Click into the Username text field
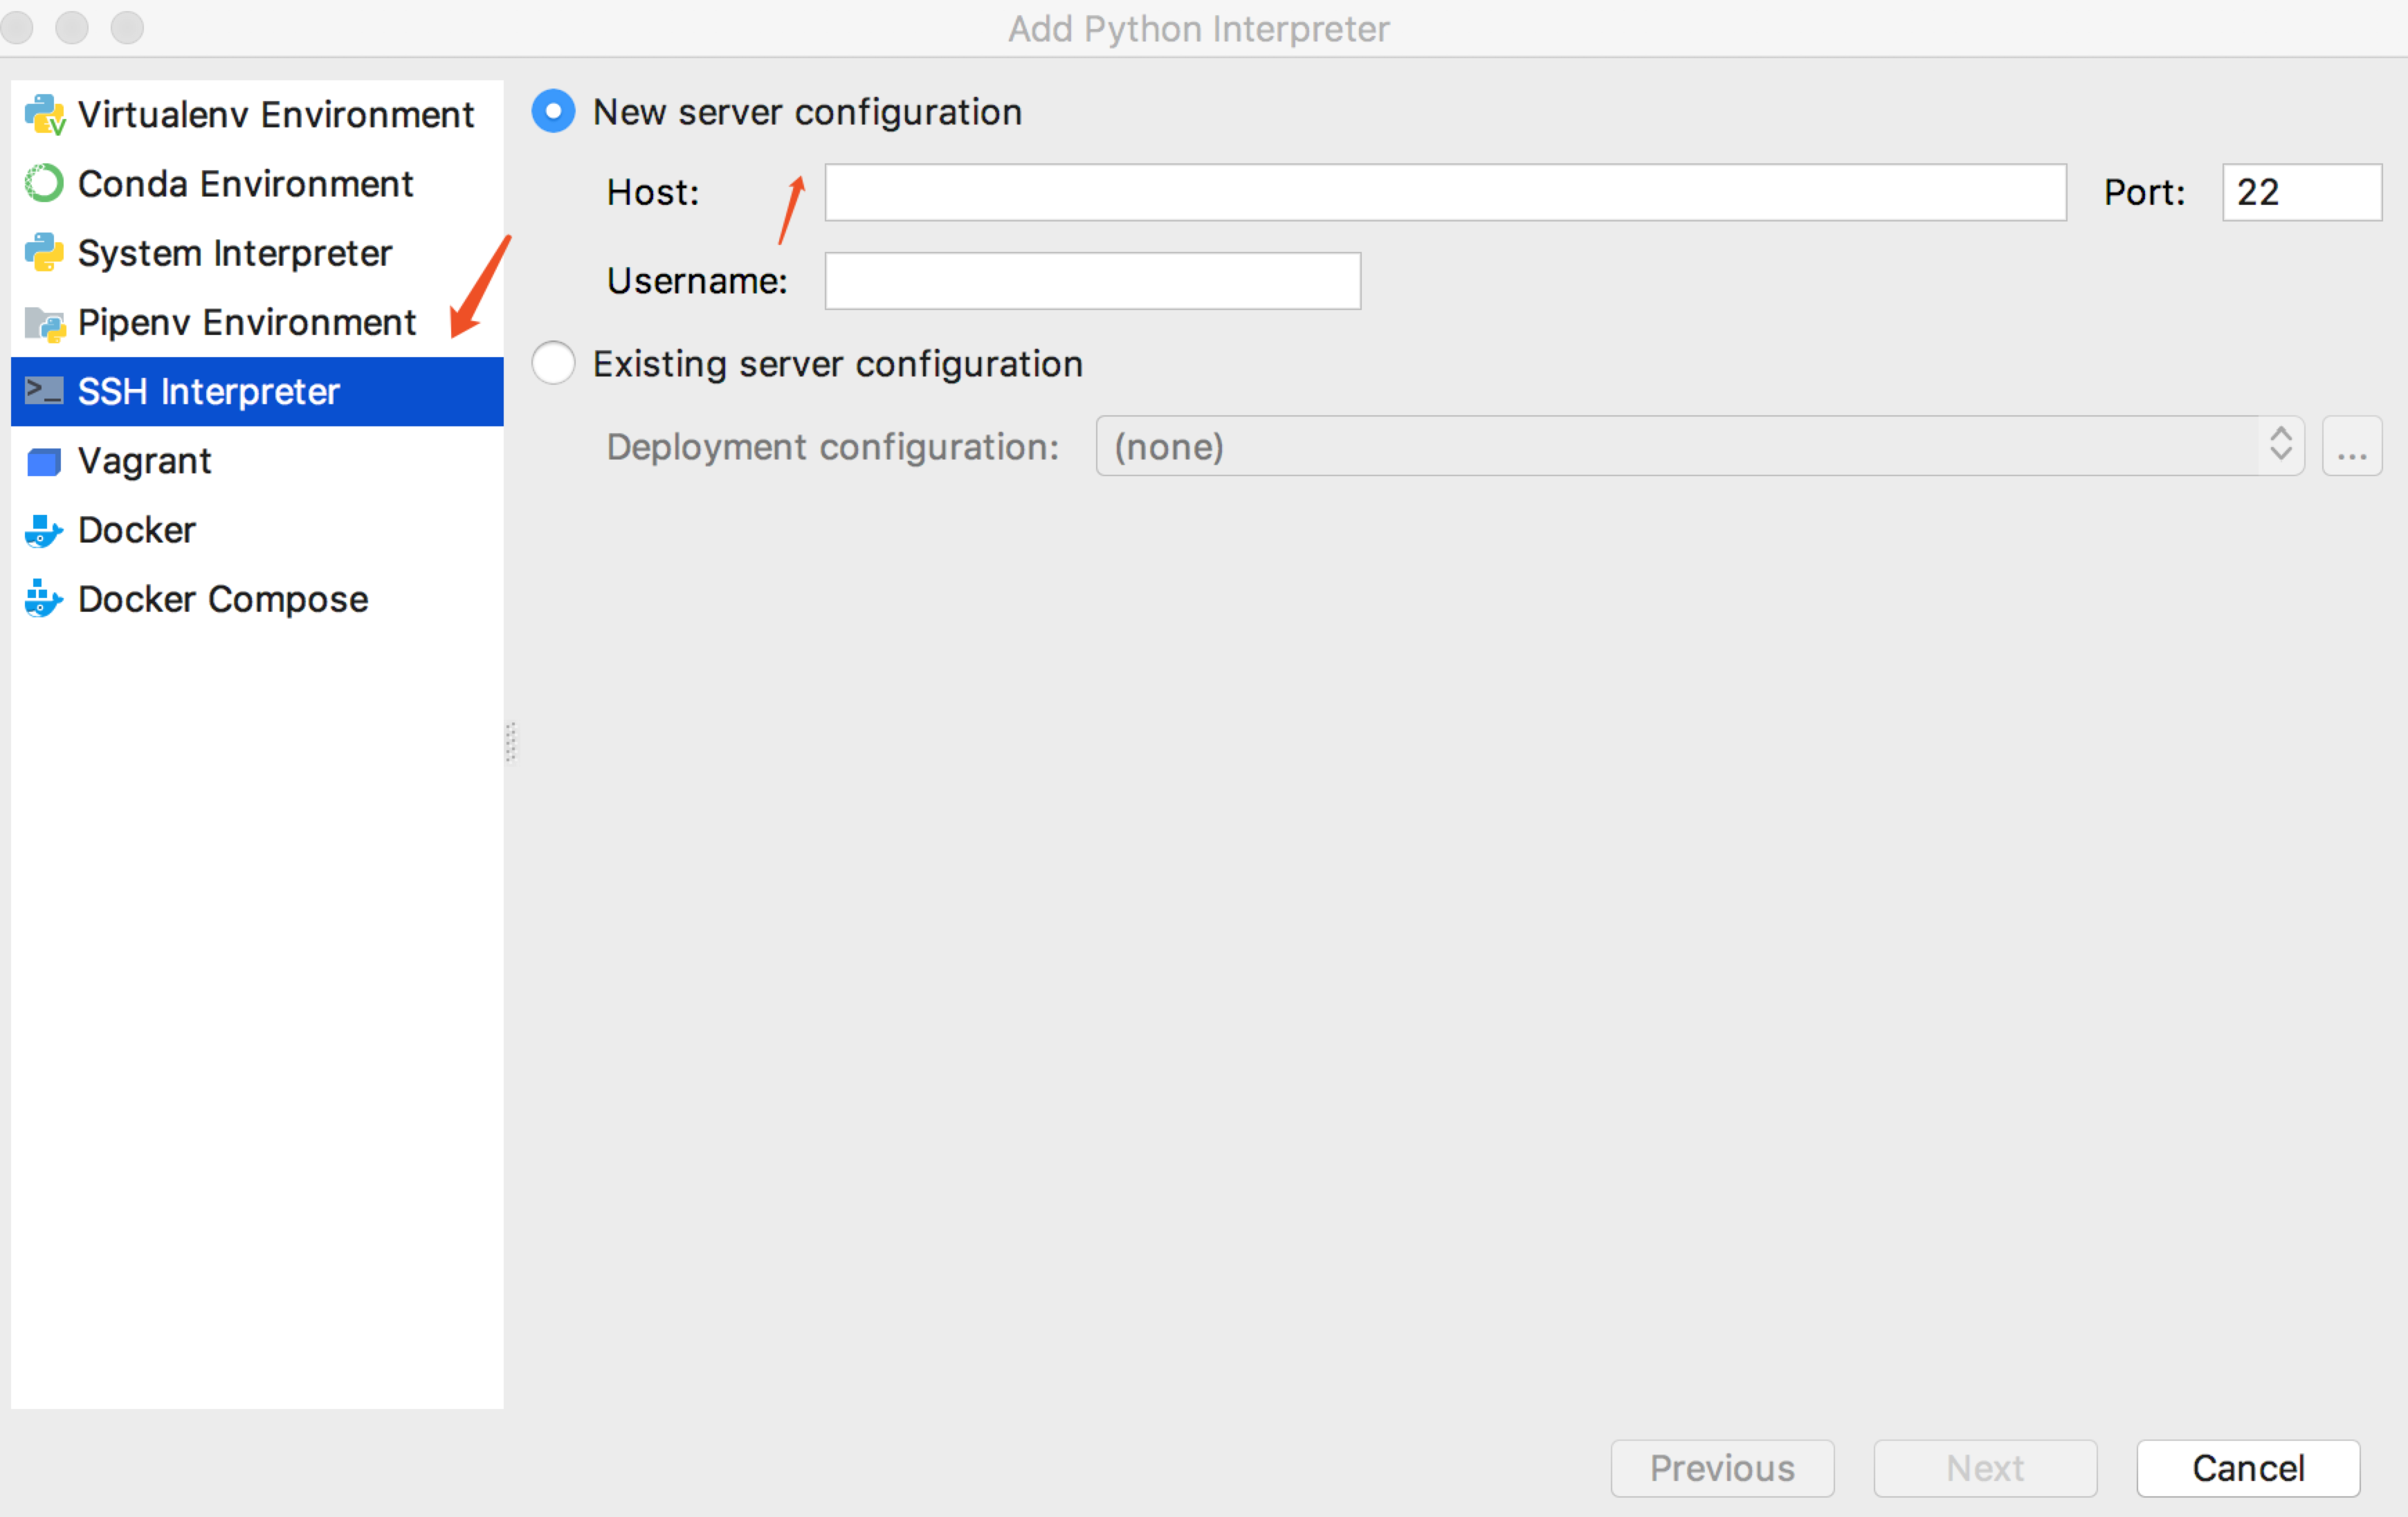Viewport: 2408px width, 1517px height. point(1092,281)
